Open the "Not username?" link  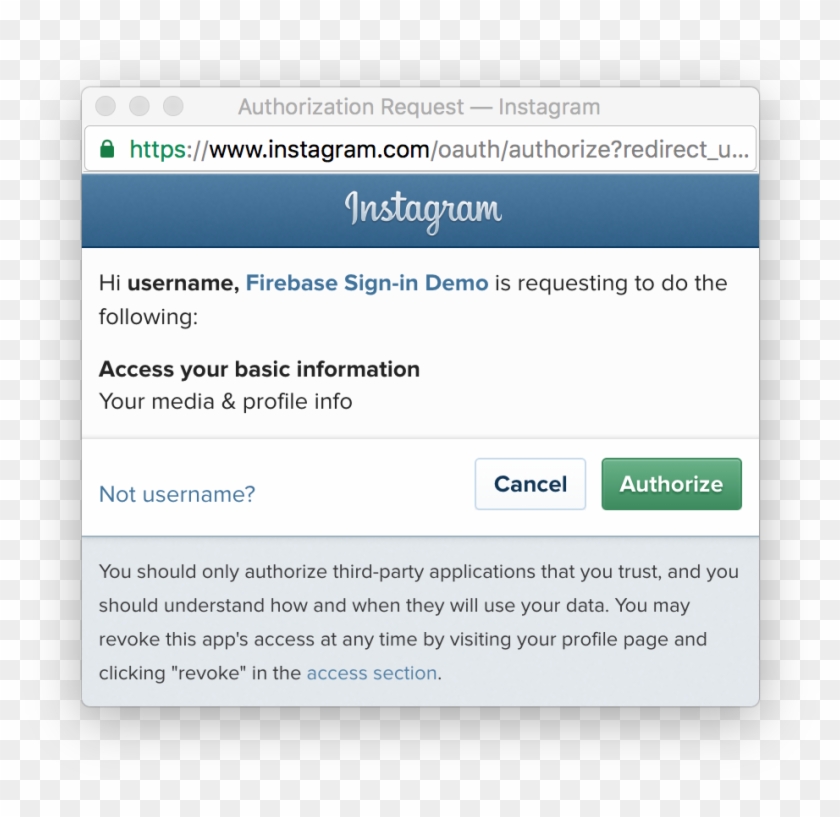pyautogui.click(x=176, y=494)
